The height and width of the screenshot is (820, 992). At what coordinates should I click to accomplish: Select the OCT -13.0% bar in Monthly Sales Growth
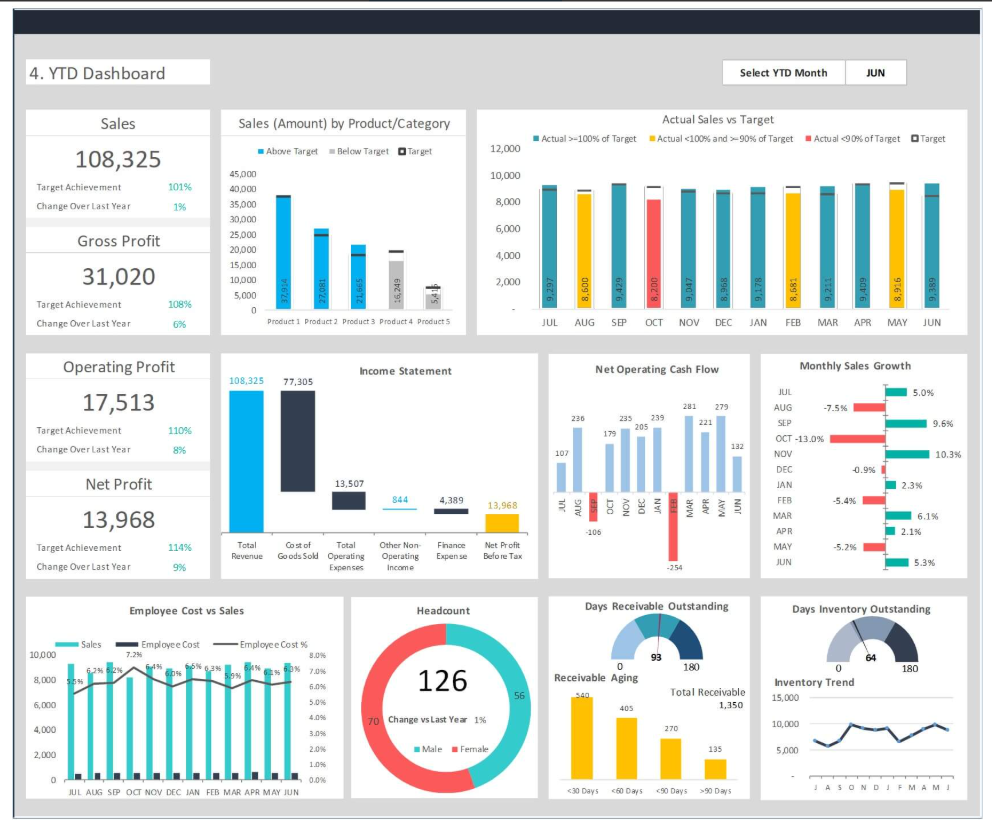tap(856, 439)
